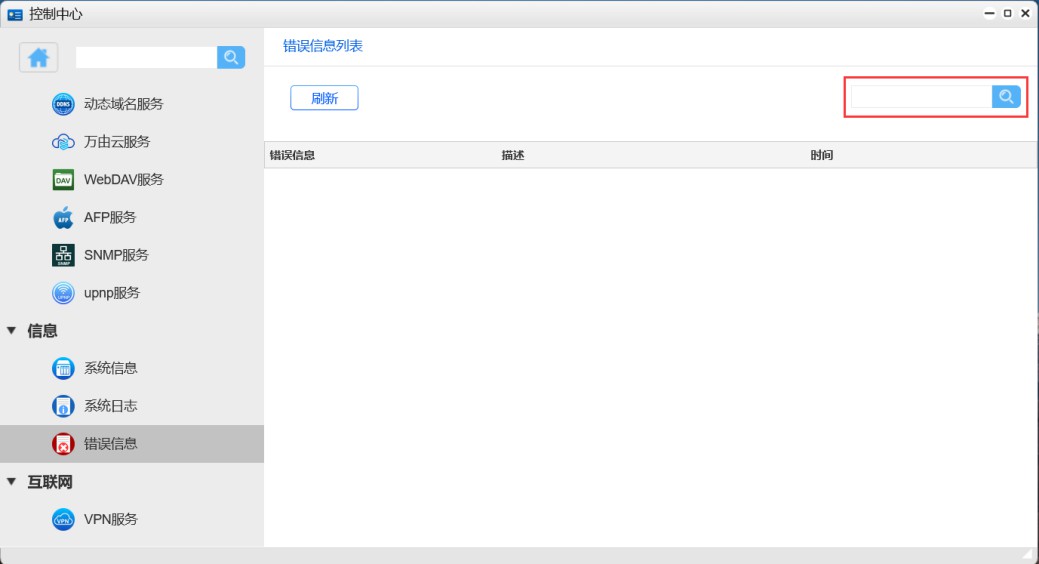This screenshot has height=564, width=1039.
Task: Sort by the 描述 column header
Action: pyautogui.click(x=512, y=155)
